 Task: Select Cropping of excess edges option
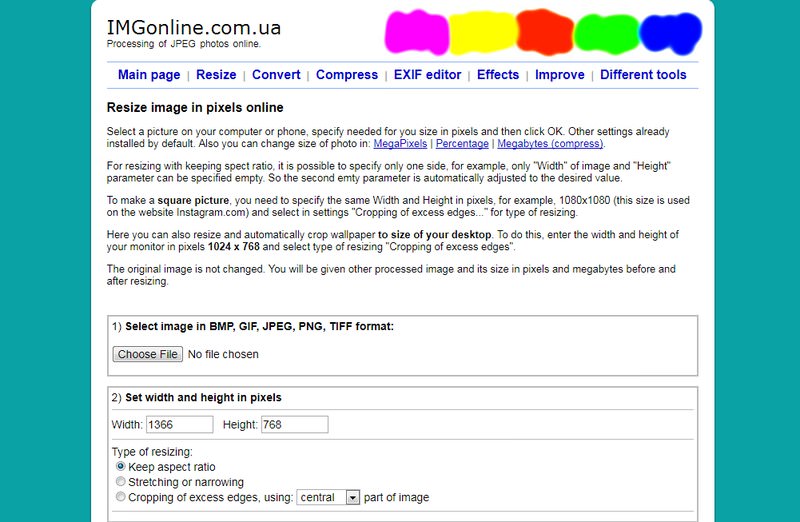tap(120, 497)
